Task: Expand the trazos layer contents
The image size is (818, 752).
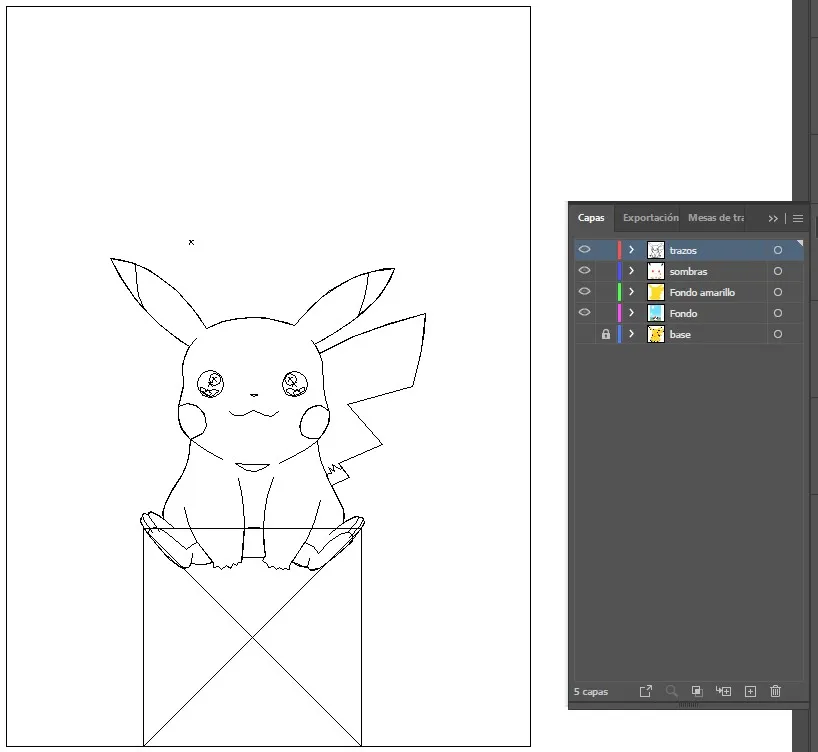Action: [631, 250]
